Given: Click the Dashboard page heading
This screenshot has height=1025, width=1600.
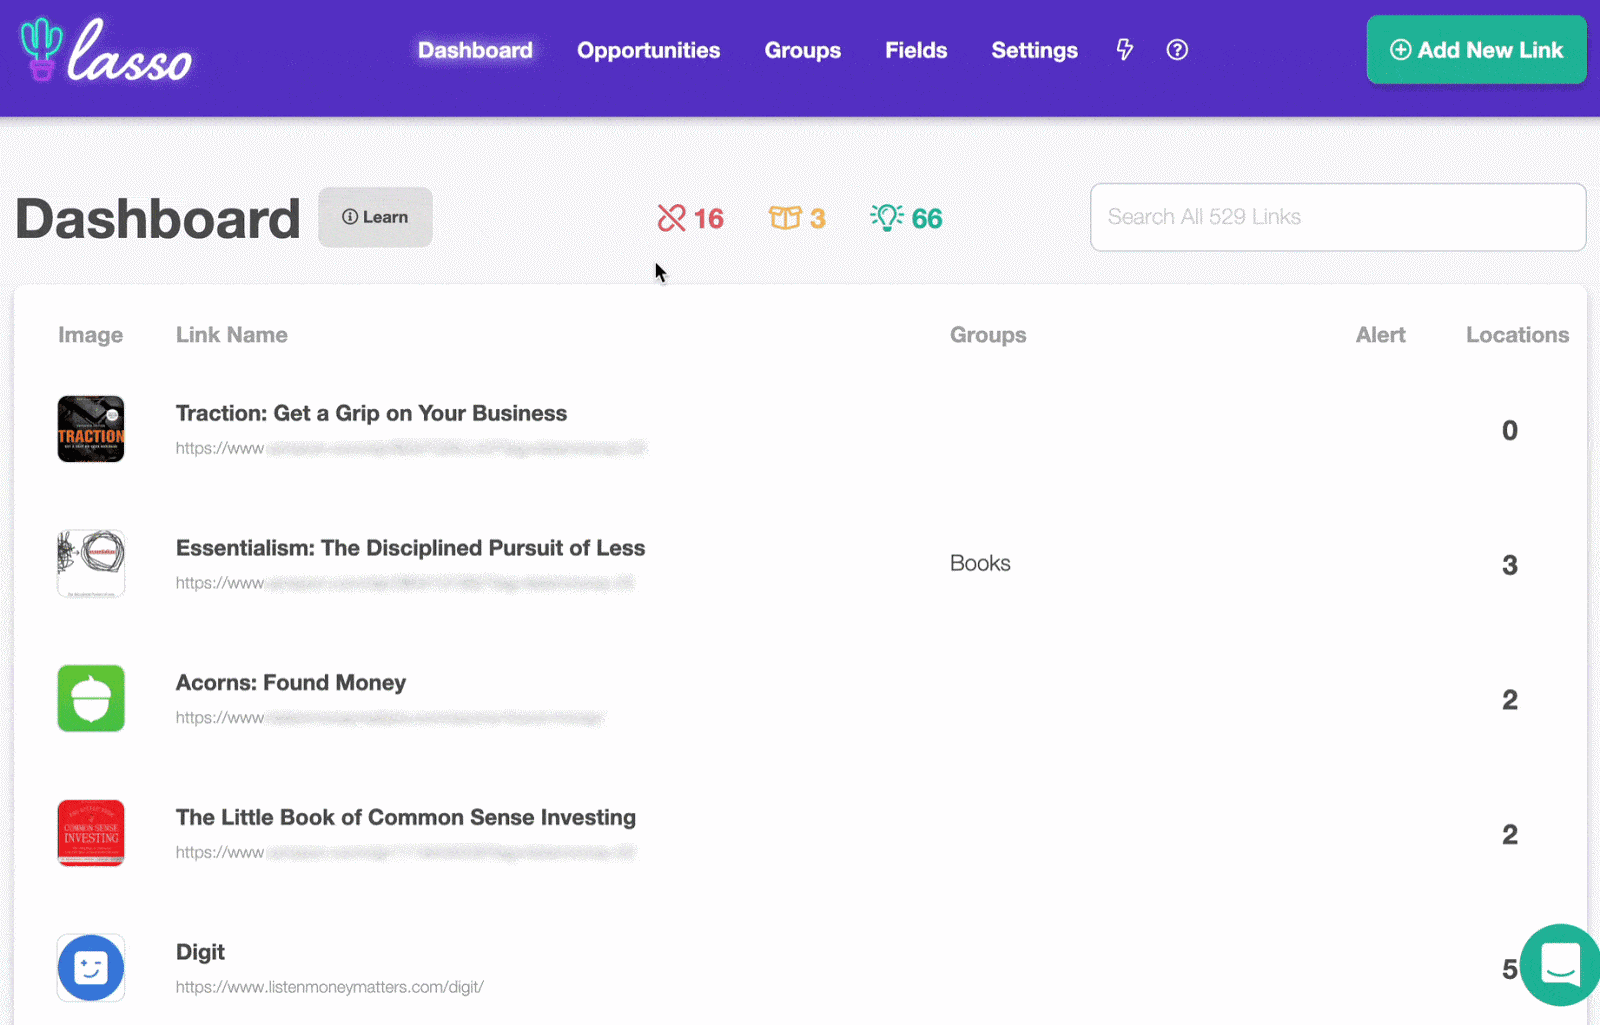Looking at the screenshot, I should pyautogui.click(x=158, y=218).
